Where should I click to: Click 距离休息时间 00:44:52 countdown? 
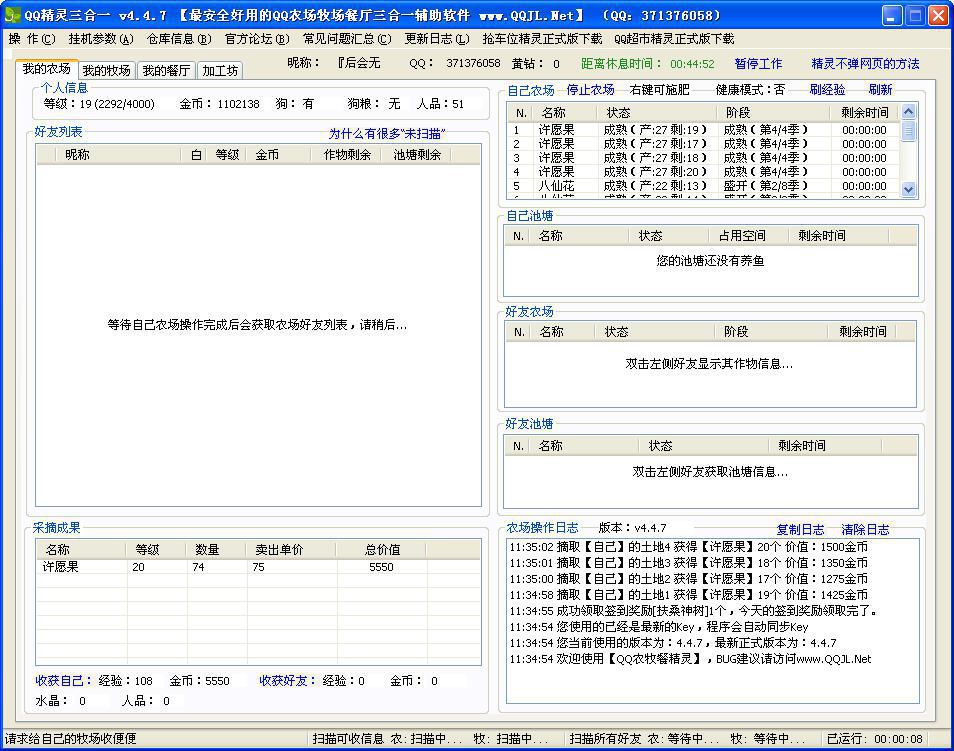pos(647,63)
